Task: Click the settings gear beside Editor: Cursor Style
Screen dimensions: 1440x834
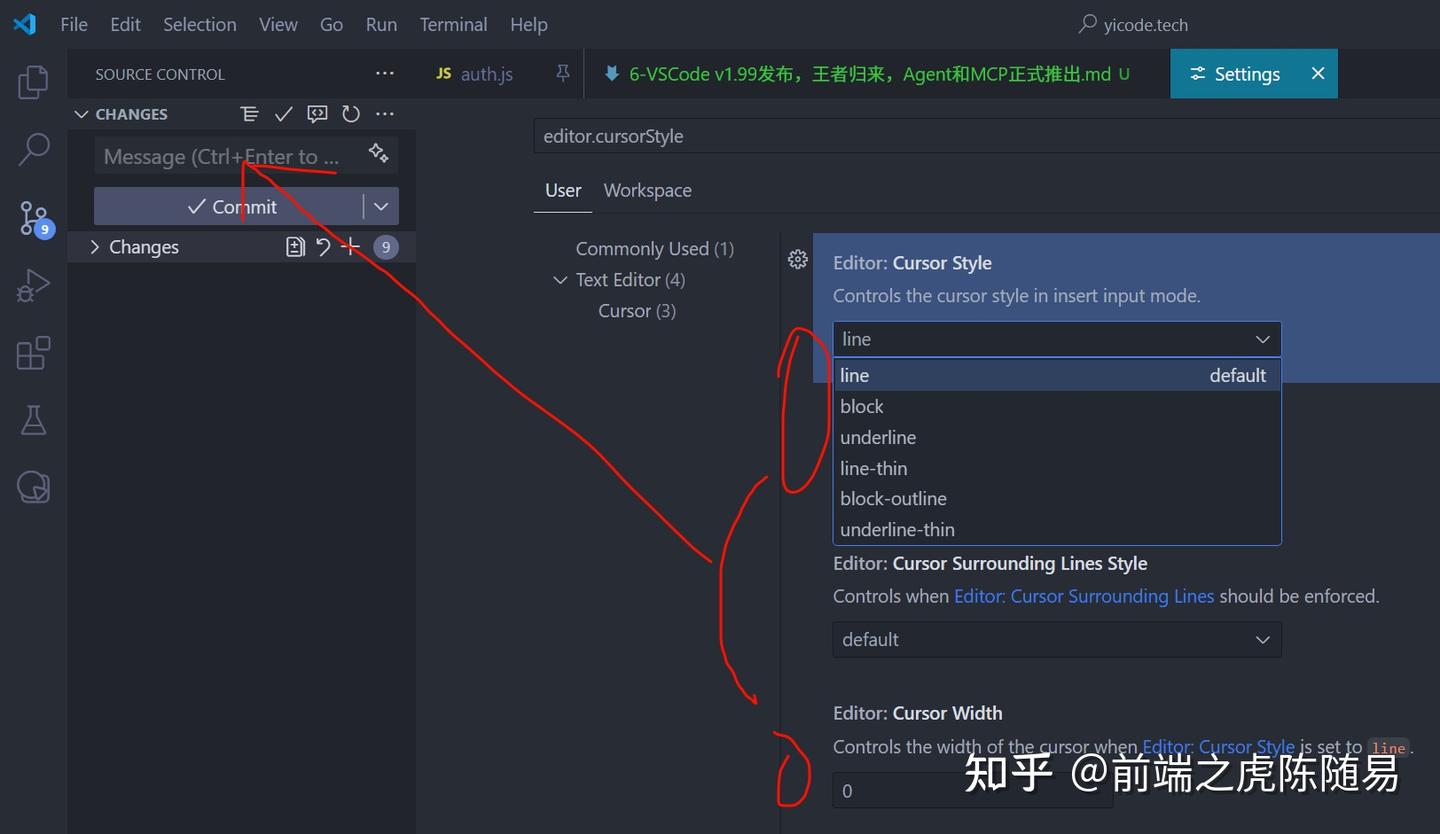Action: point(797,259)
